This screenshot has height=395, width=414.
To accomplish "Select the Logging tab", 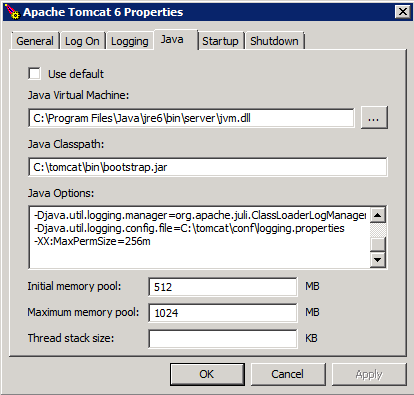I will (x=130, y=41).
